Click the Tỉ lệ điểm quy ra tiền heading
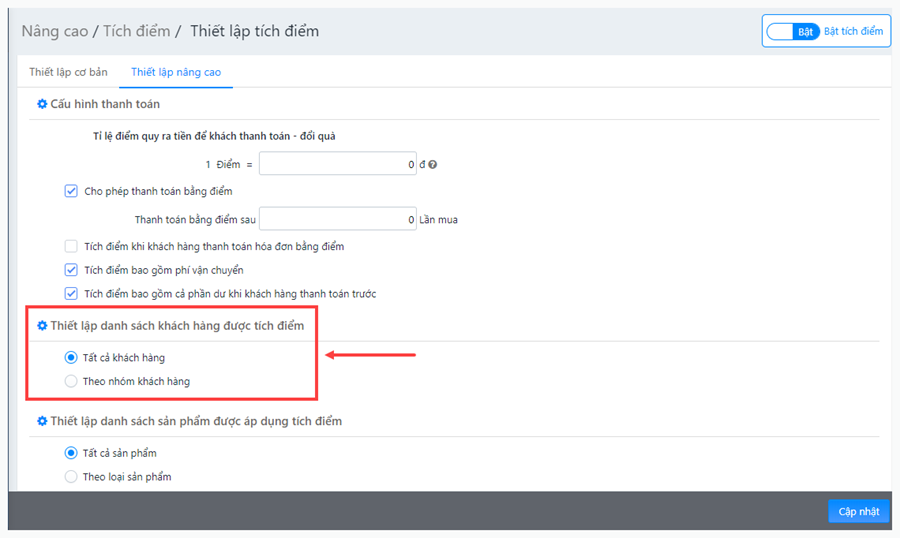Screen dimensions: 900x538 tap(214, 136)
